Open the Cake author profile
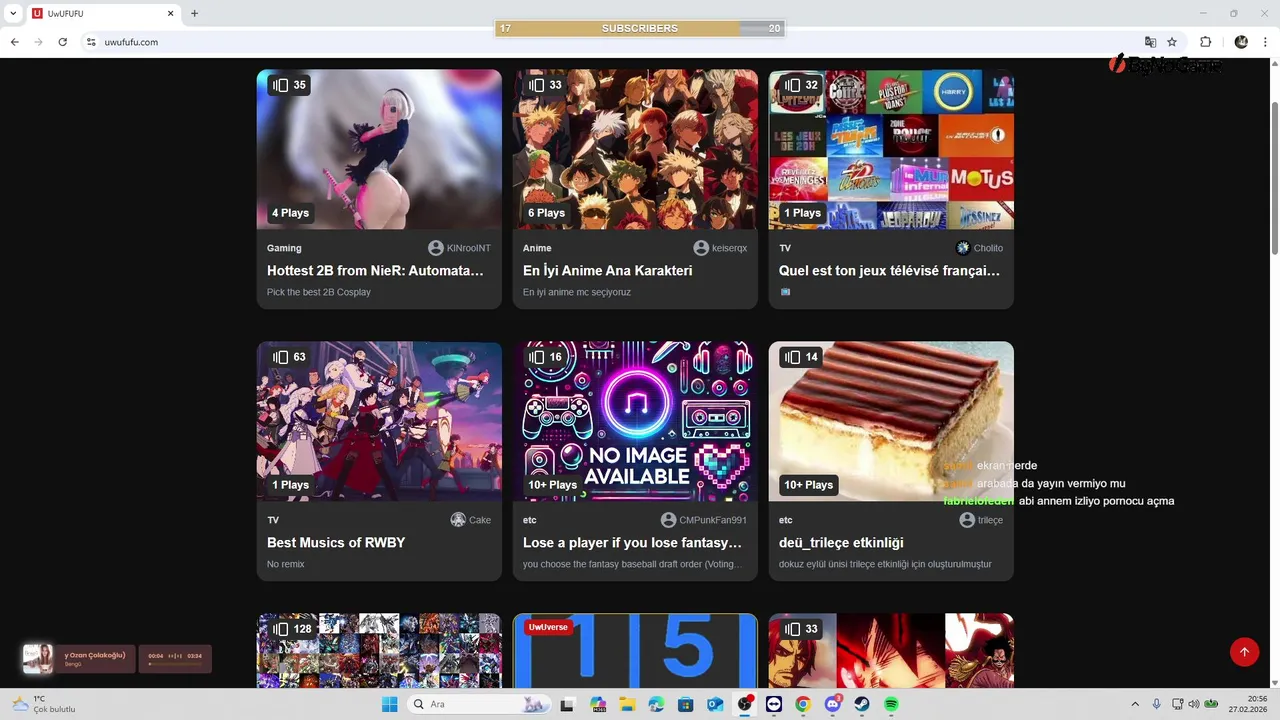Image resolution: width=1280 pixels, height=720 pixels. pyautogui.click(x=471, y=520)
